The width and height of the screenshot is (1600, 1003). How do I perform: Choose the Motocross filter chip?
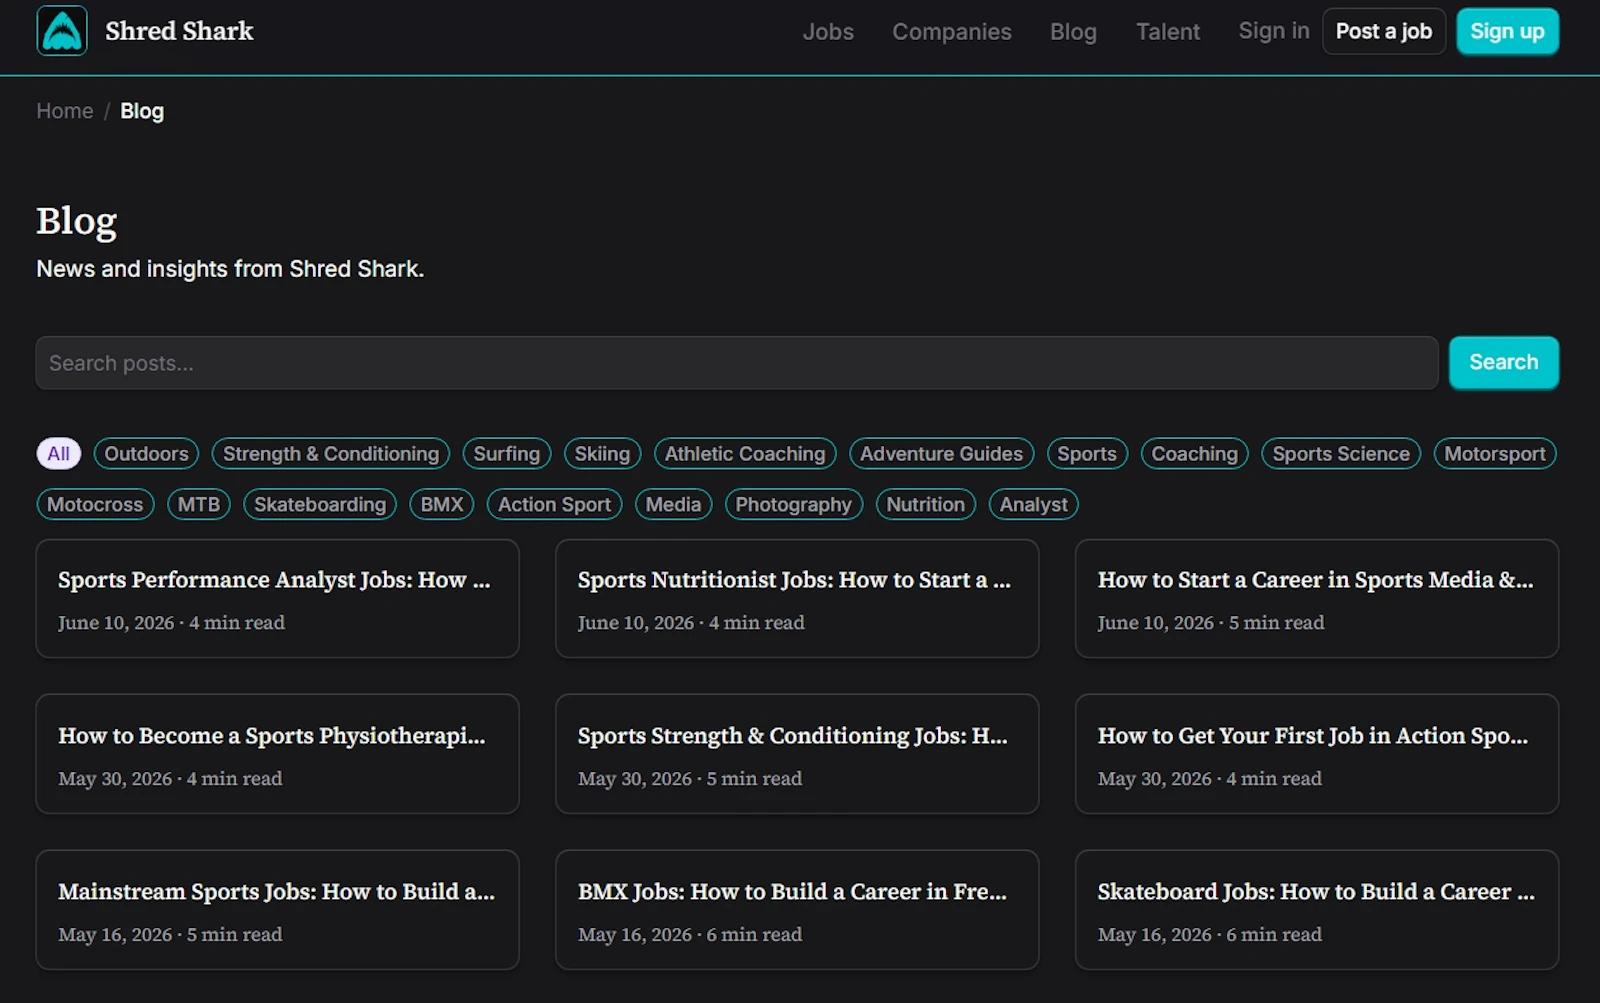pos(95,505)
